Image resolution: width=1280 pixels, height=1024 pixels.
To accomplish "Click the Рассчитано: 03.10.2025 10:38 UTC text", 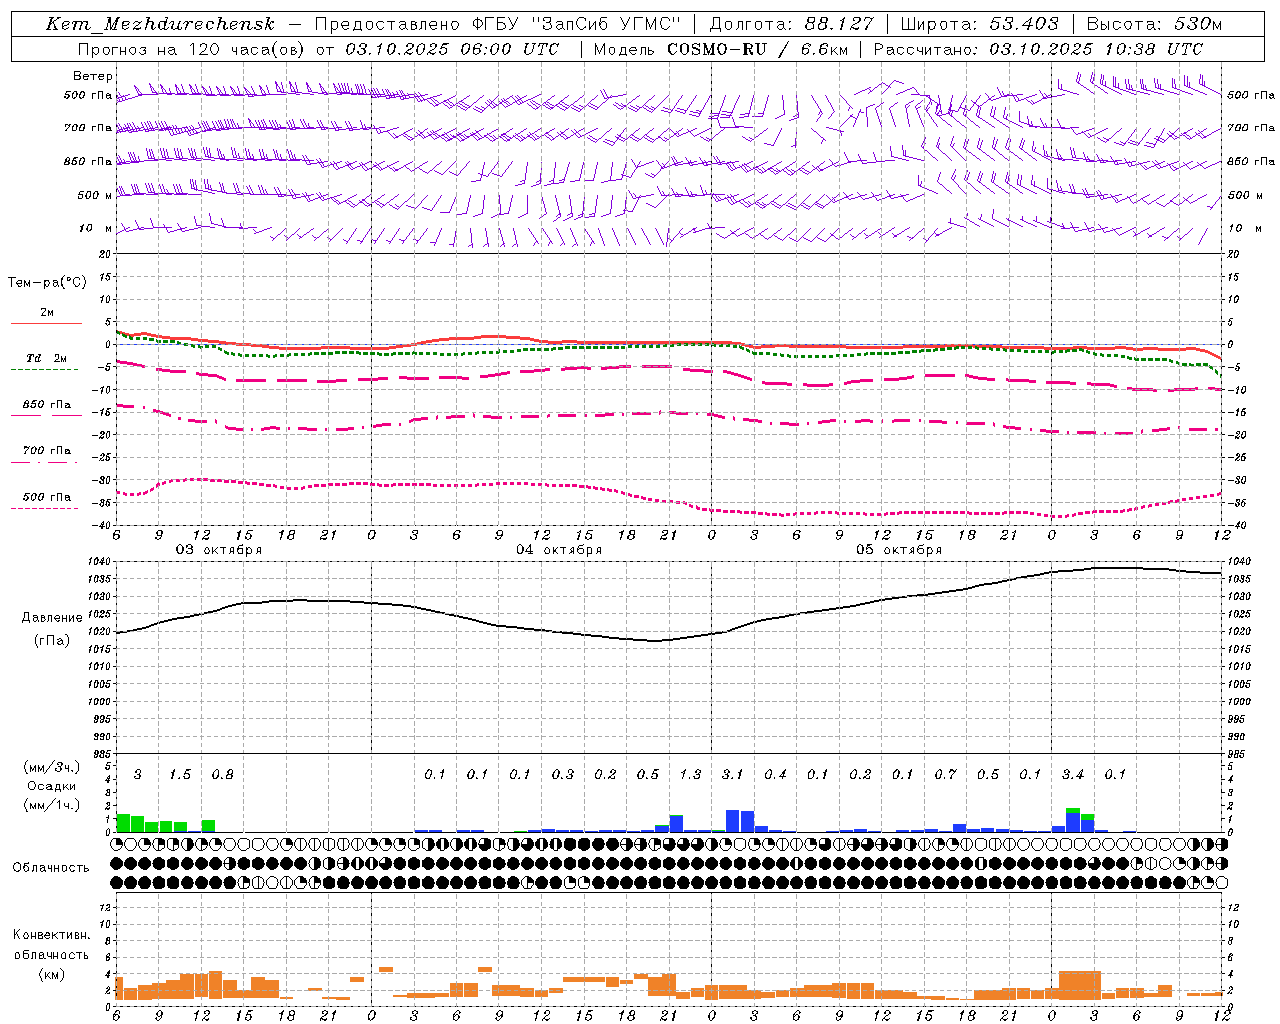I will [1038, 49].
